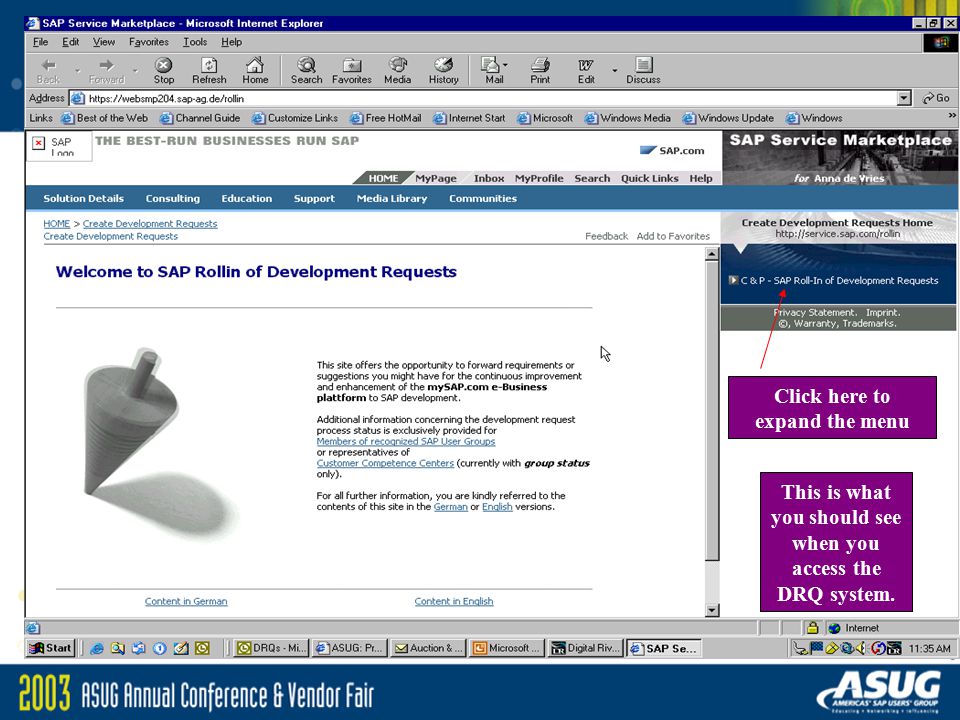Viewport: 960px width, 720px height.
Task: Open the Free HotMail links-bar shortcut
Action: point(386,118)
